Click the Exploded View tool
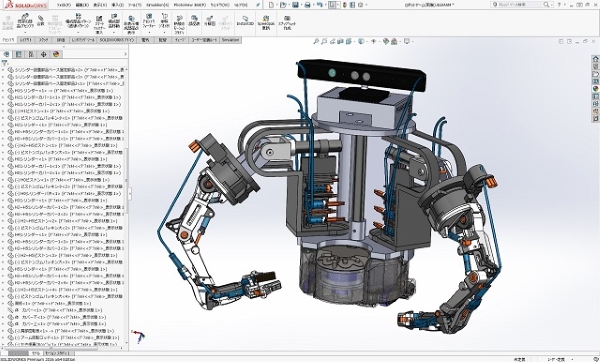This screenshot has height=362, width=600. pyautogui.click(x=209, y=21)
